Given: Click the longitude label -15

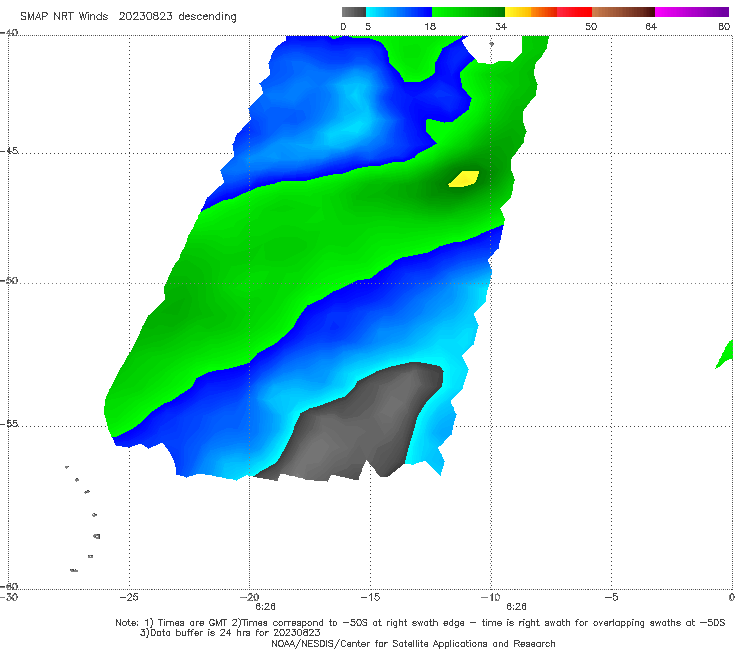Looking at the screenshot, I should point(370,597).
